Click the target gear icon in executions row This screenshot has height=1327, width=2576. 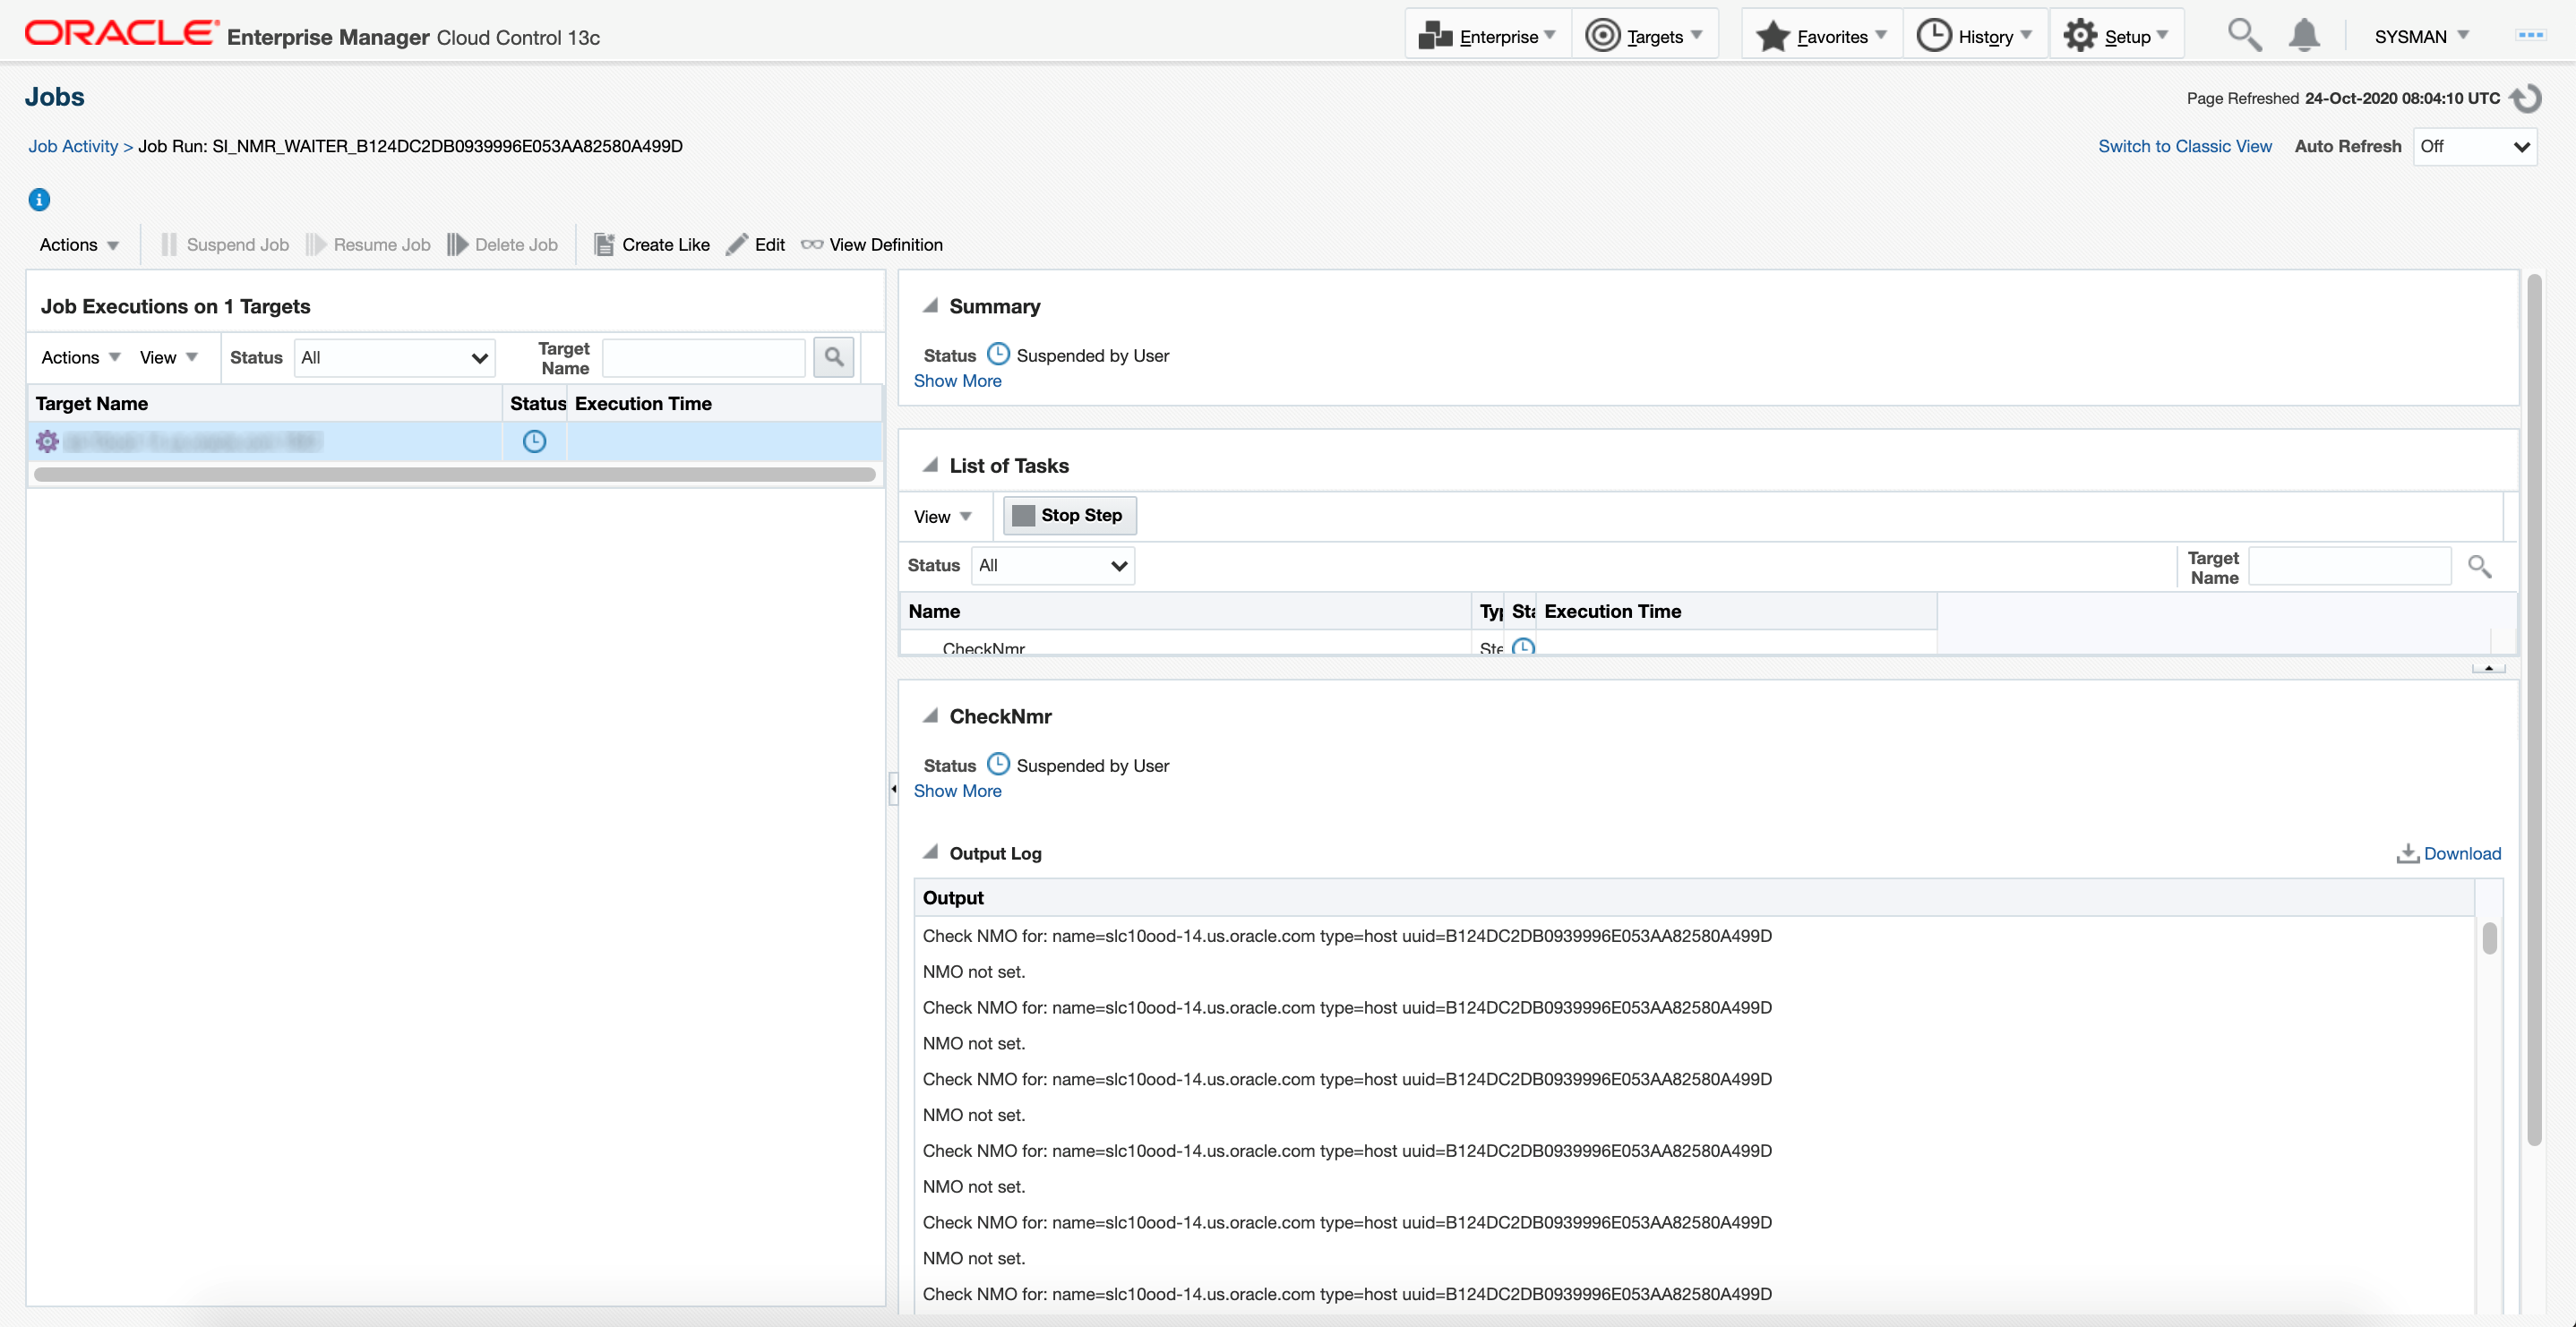pyautogui.click(x=47, y=441)
